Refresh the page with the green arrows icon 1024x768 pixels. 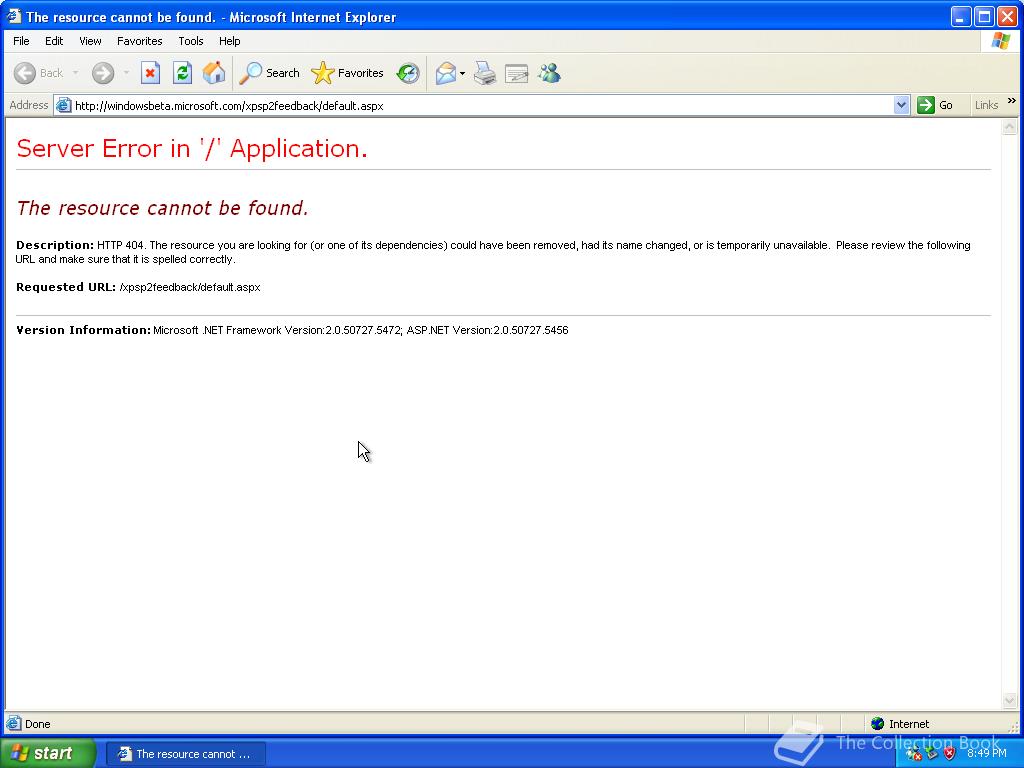(x=182, y=73)
